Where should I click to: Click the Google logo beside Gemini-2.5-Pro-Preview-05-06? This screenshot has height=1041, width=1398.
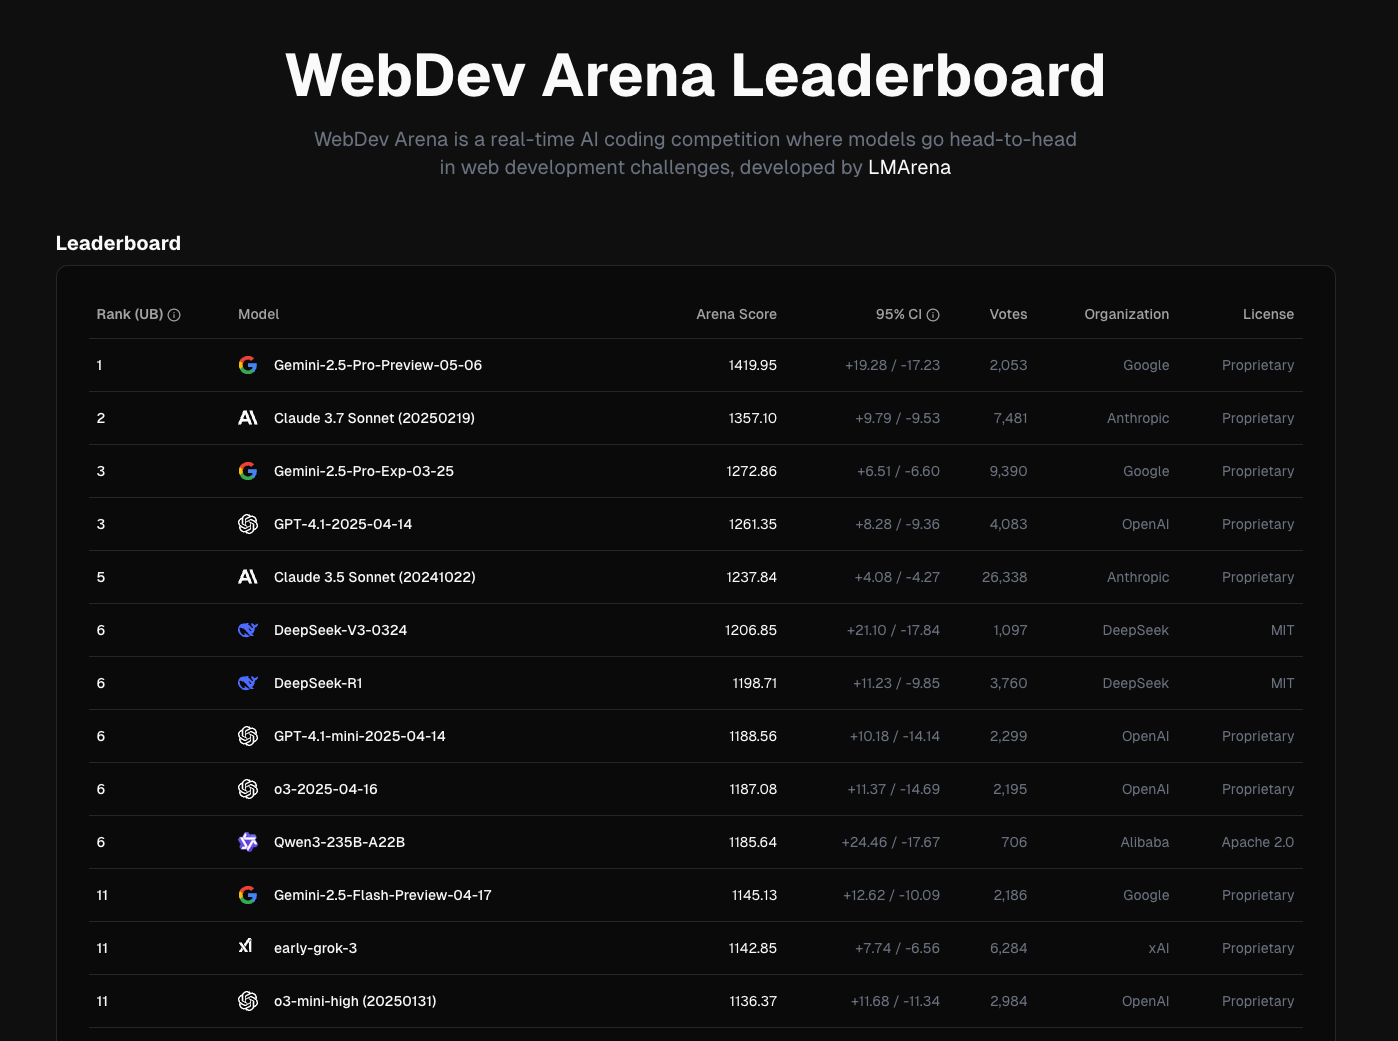(x=248, y=365)
